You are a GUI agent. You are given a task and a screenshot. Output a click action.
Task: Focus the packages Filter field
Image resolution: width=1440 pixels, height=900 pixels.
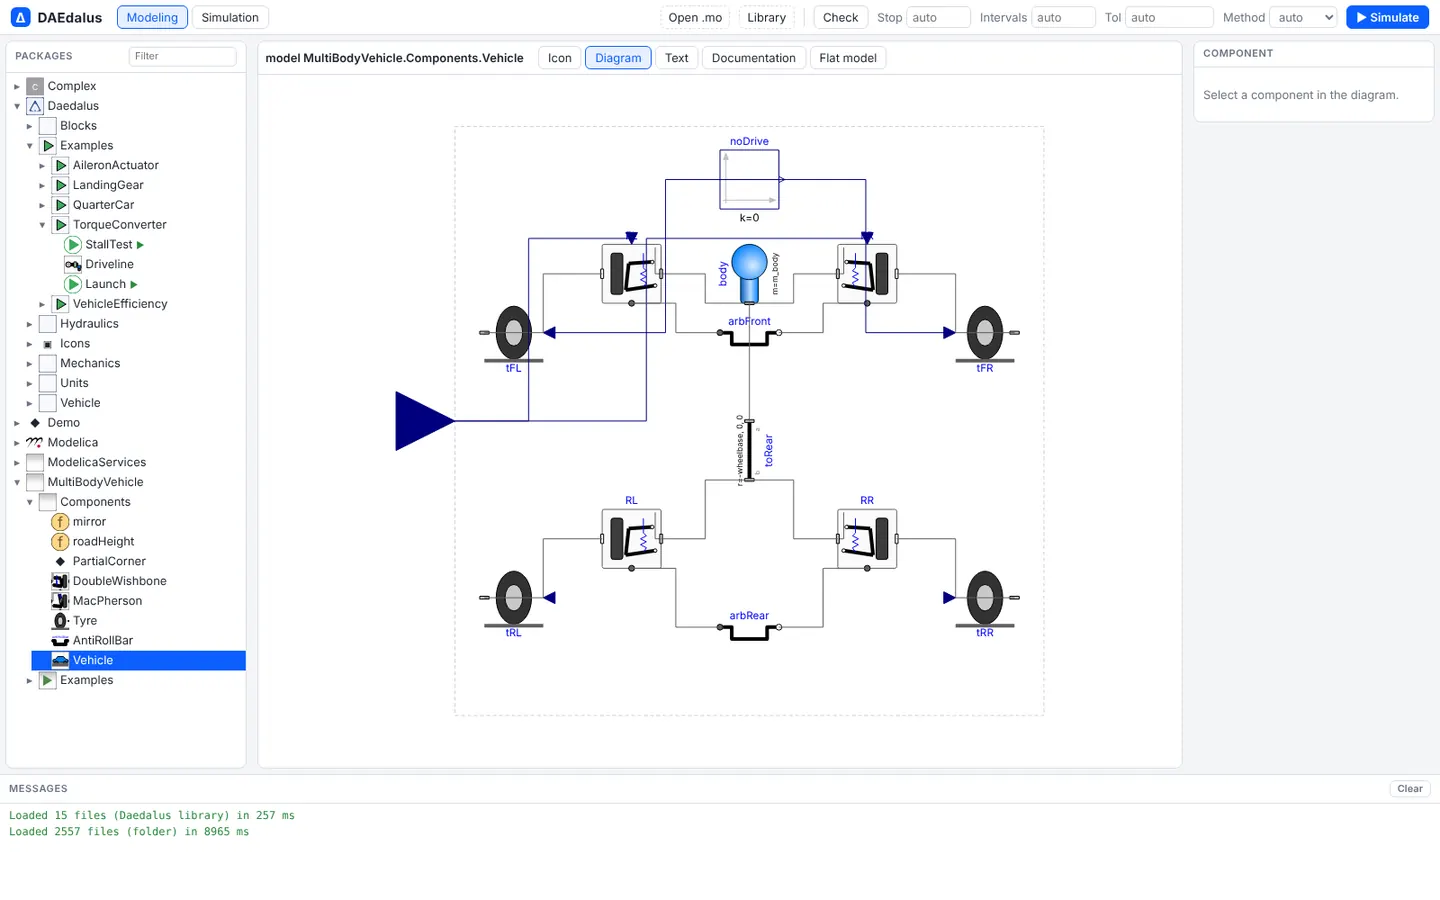pos(183,56)
